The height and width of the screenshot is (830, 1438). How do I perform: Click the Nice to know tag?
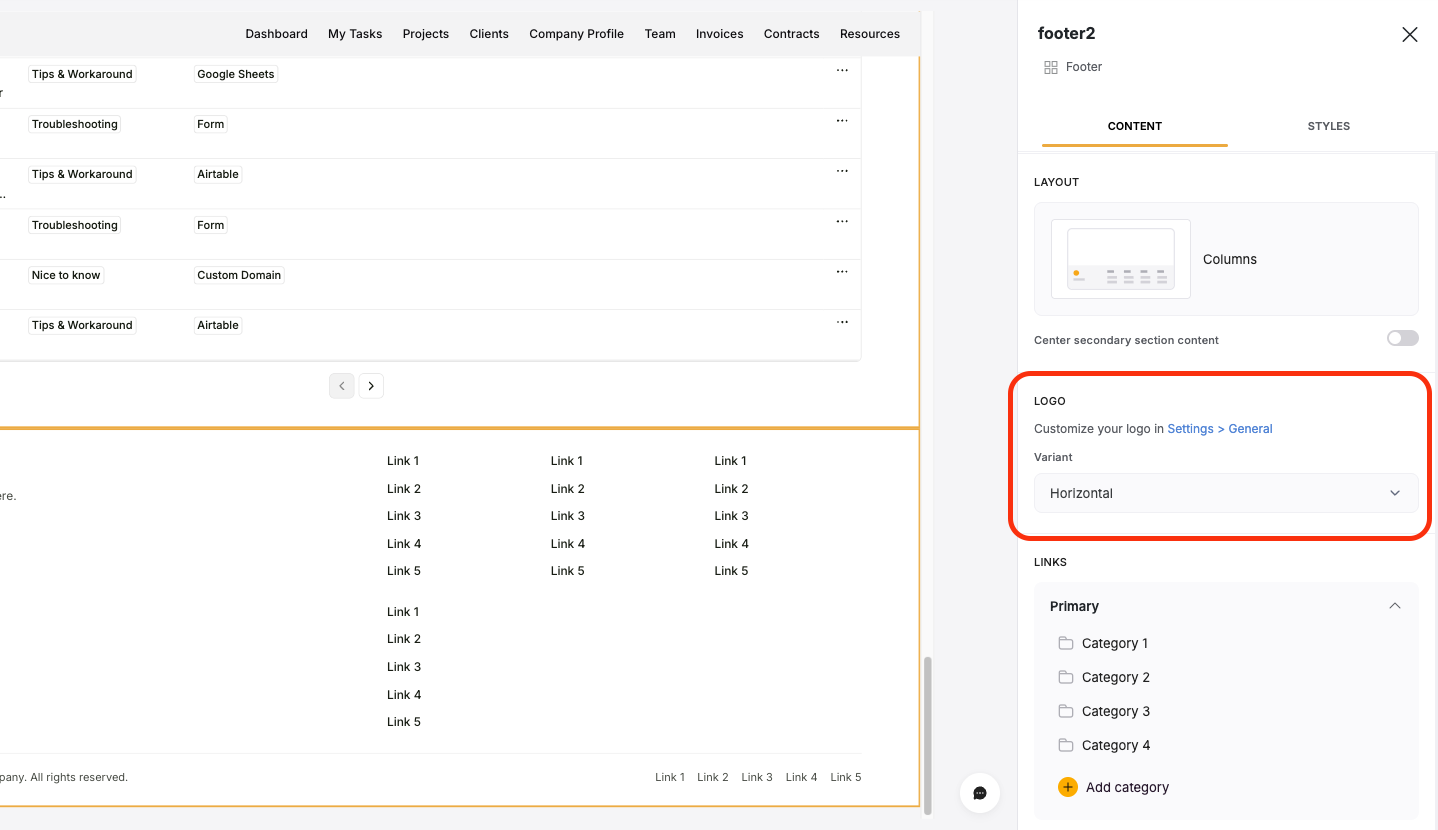point(66,275)
